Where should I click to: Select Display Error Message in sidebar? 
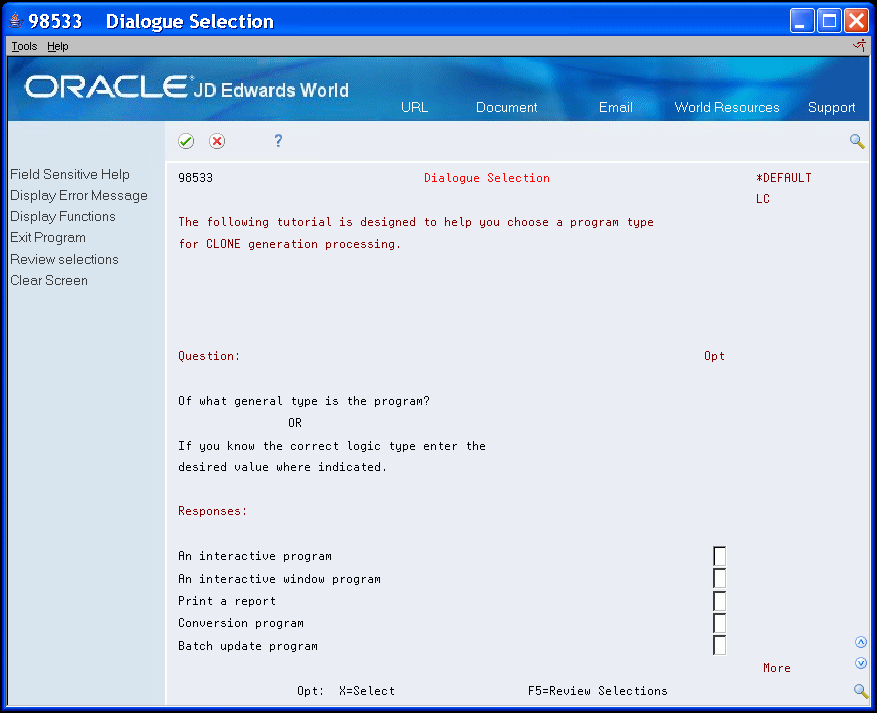(x=79, y=196)
